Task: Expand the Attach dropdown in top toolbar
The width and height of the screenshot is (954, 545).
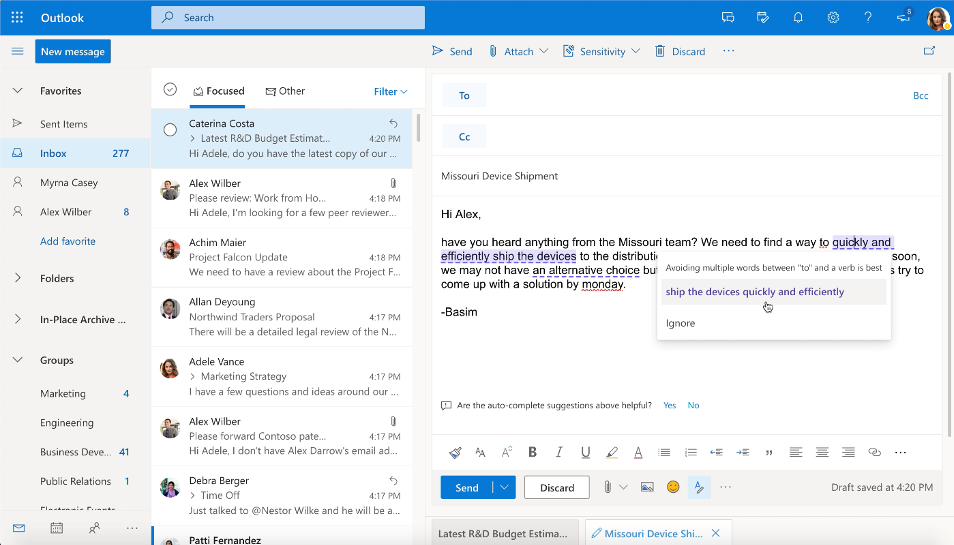Action: coord(544,51)
